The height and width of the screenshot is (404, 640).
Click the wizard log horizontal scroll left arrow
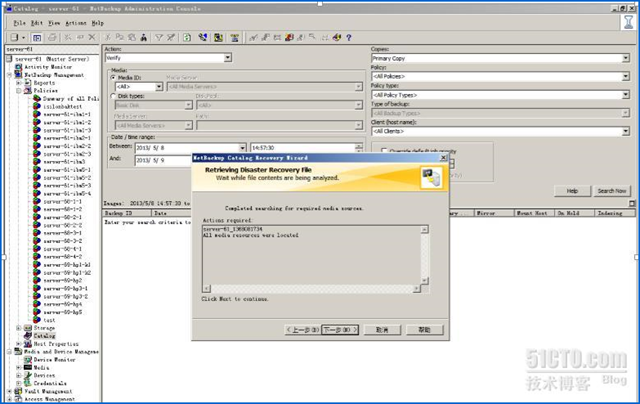point(207,289)
